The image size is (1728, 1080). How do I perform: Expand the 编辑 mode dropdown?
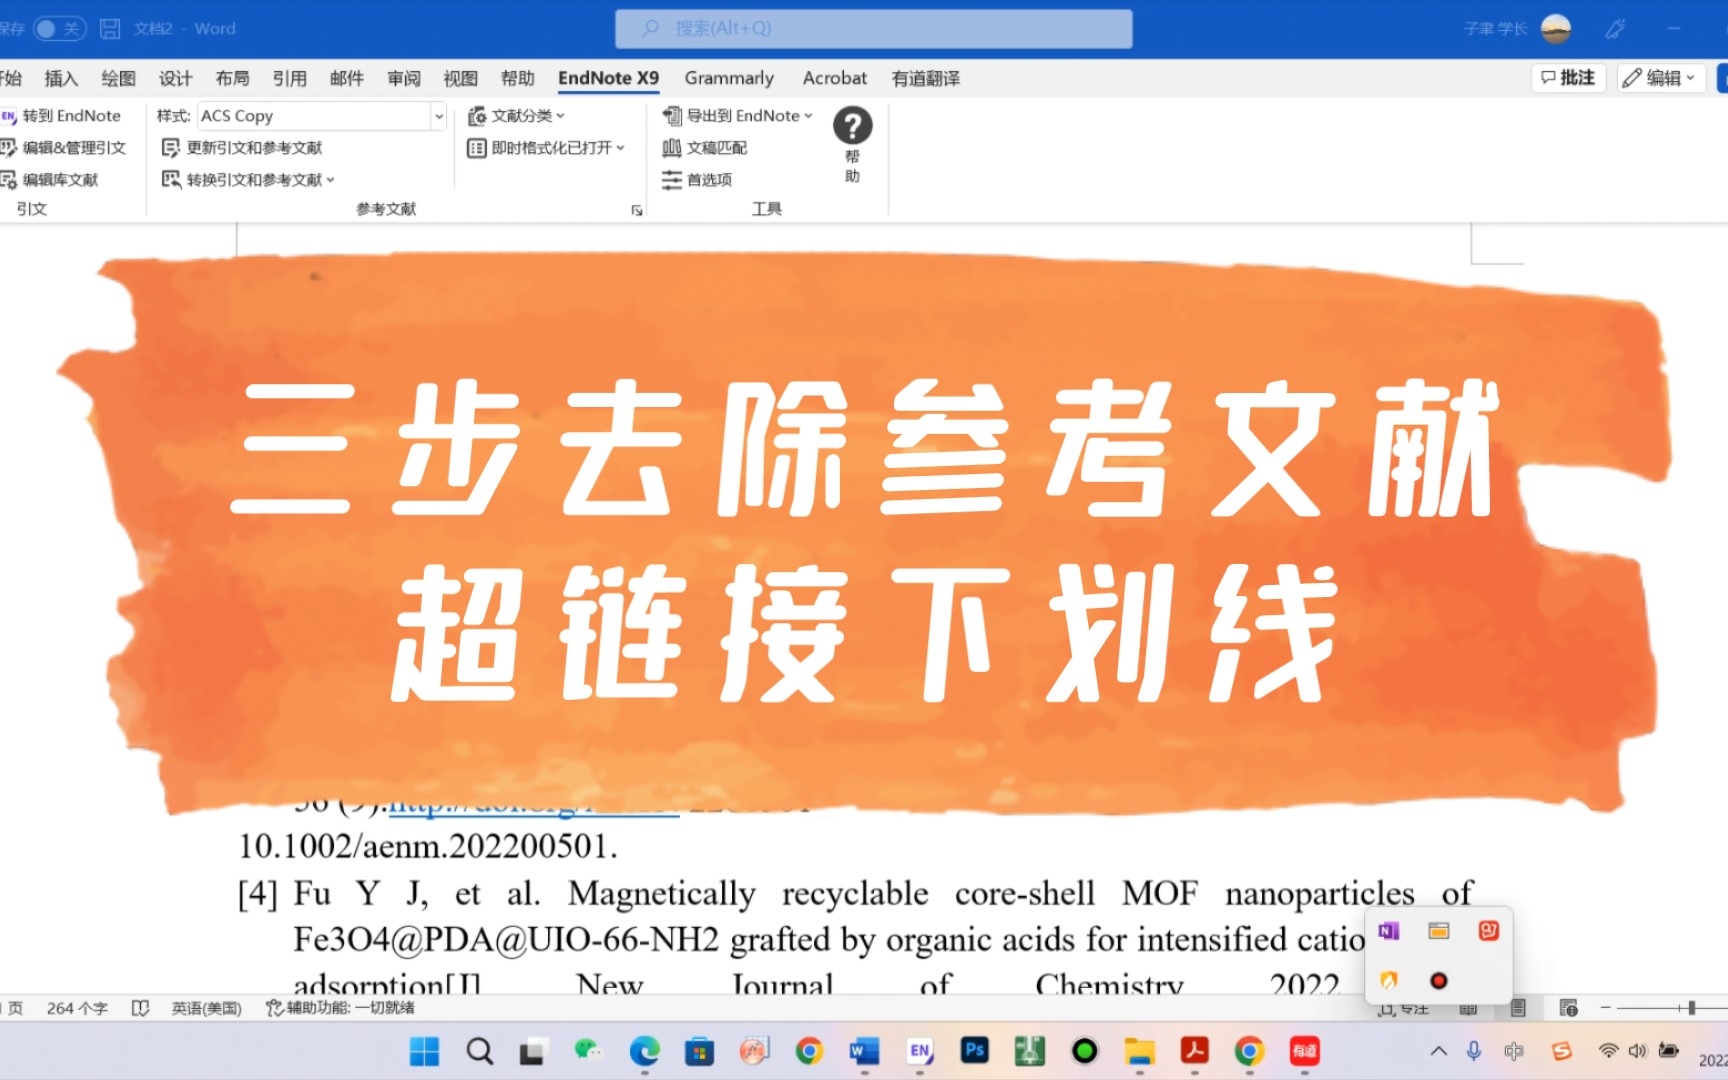[x=1660, y=78]
